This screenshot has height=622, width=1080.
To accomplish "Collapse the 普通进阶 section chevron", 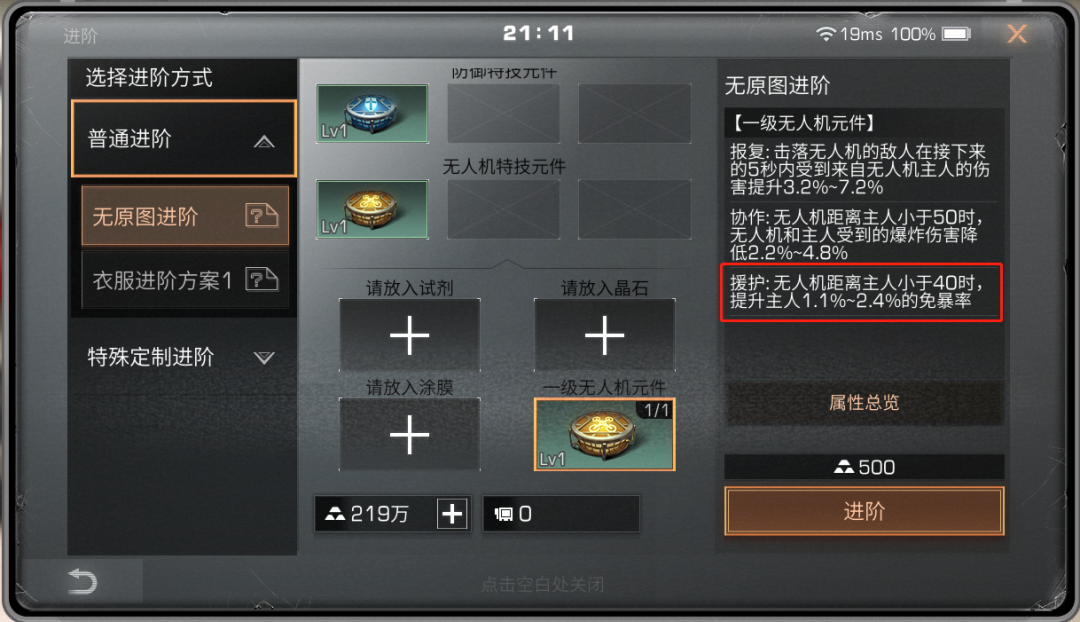I will tap(264, 142).
